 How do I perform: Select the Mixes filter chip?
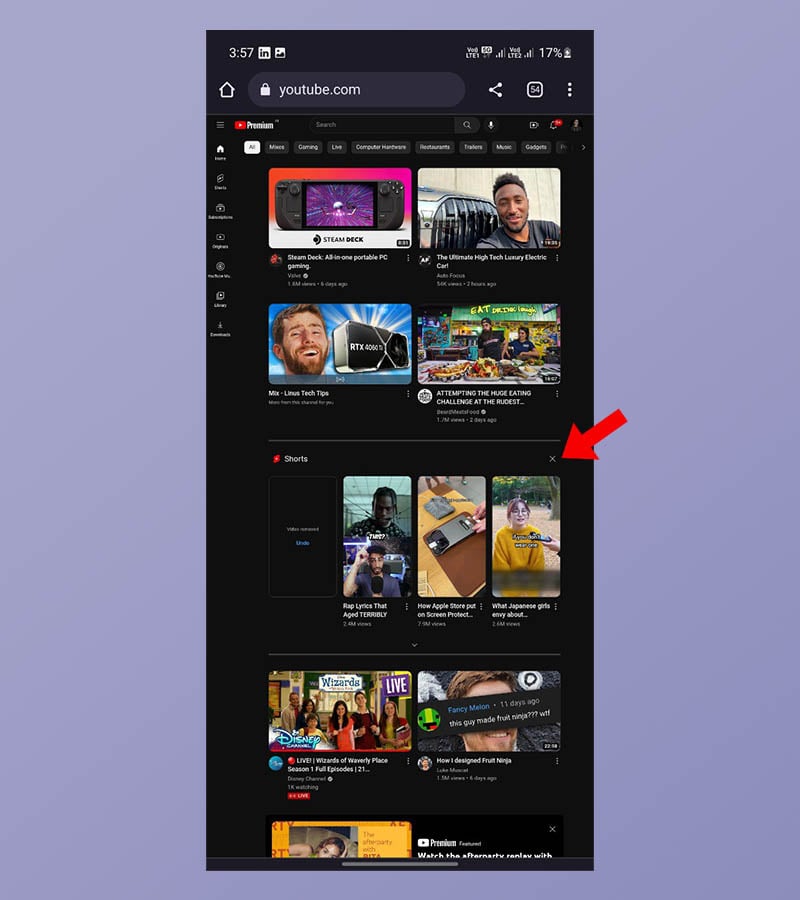coord(277,147)
